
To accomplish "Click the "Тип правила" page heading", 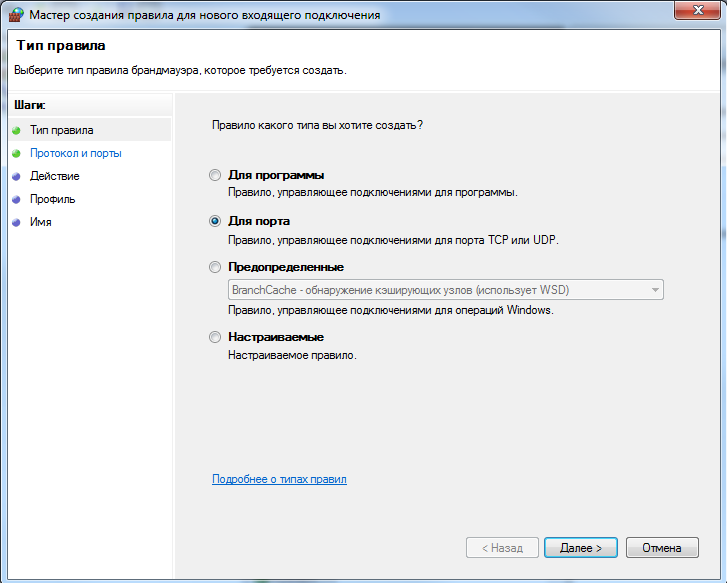I will coord(61,45).
